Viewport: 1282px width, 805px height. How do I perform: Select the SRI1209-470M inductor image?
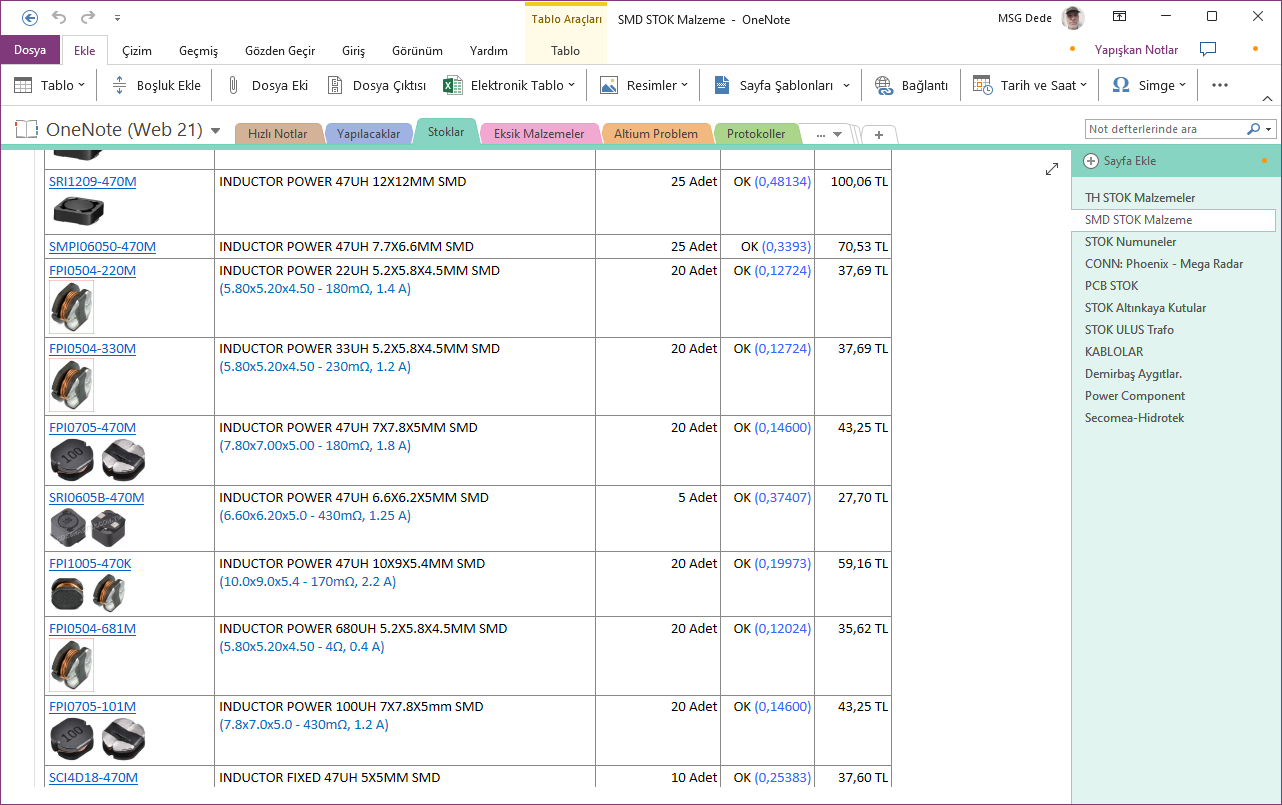(78, 209)
